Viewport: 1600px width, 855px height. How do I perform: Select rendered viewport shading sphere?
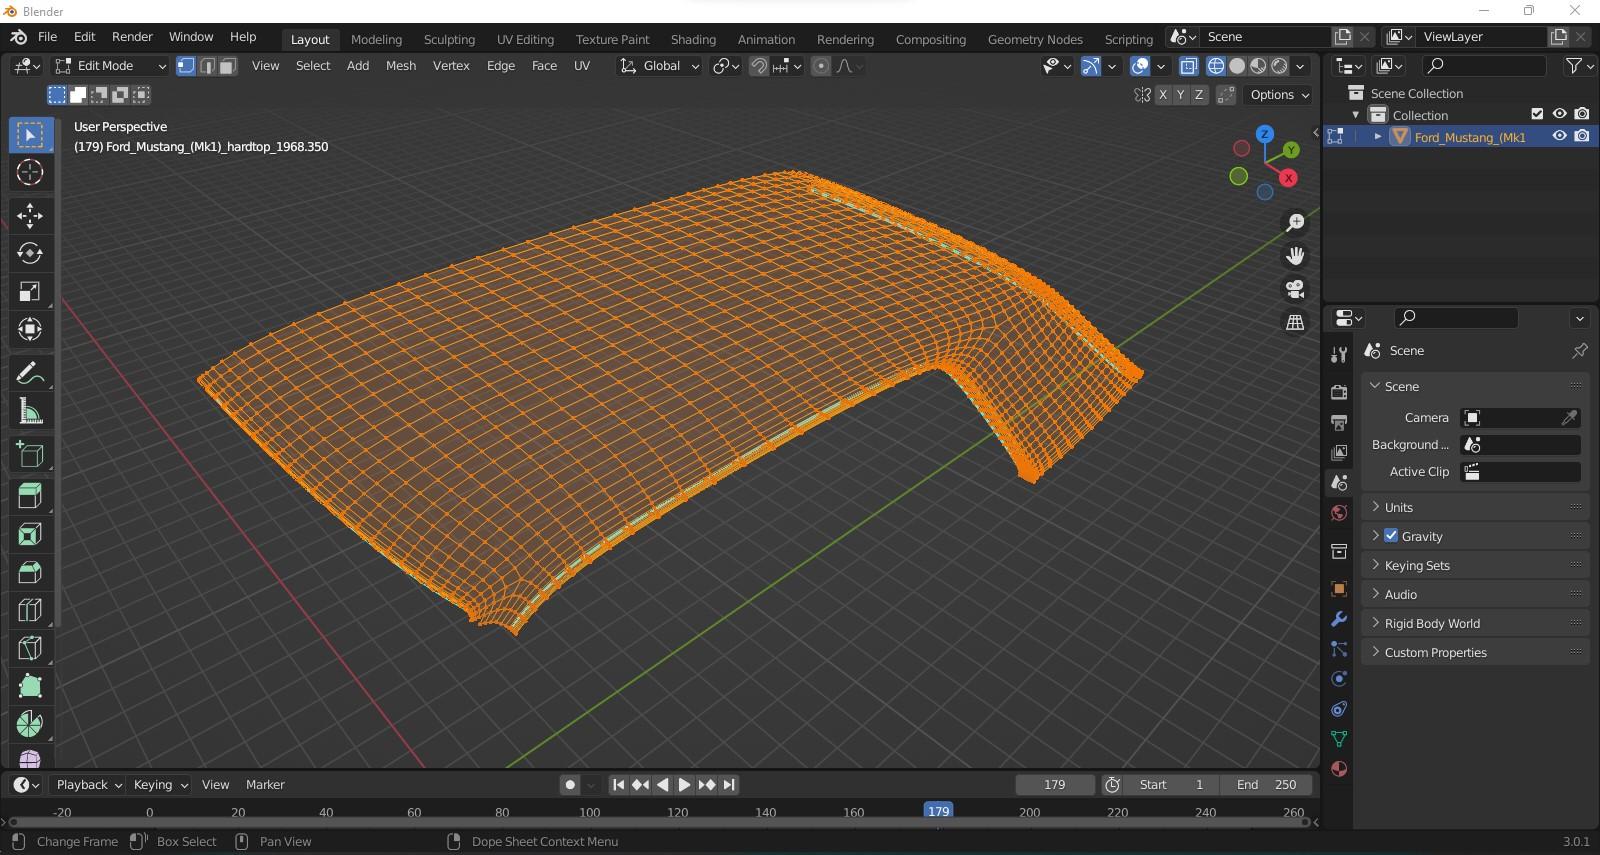pos(1279,66)
